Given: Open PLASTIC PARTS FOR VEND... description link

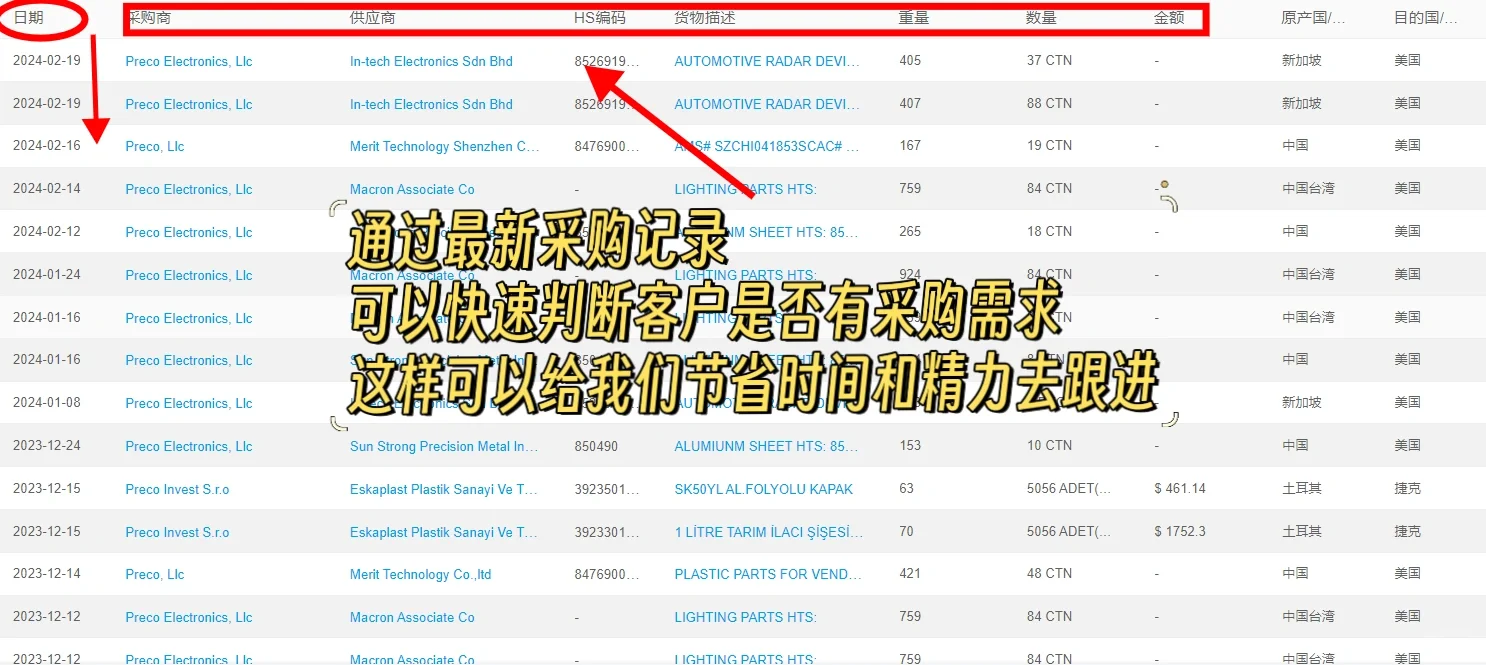Looking at the screenshot, I should [x=768, y=574].
